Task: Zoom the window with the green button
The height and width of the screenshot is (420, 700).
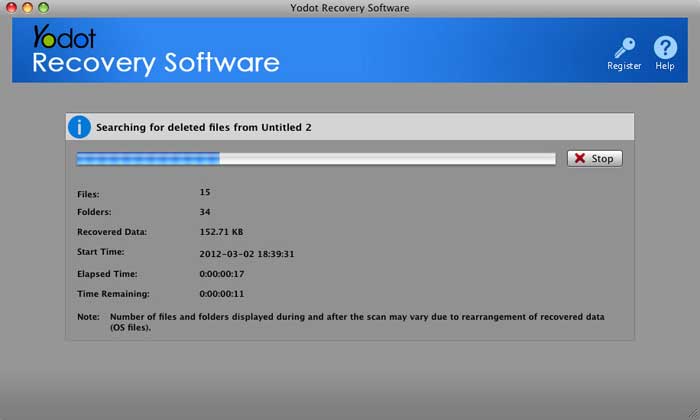Action: [43, 7]
